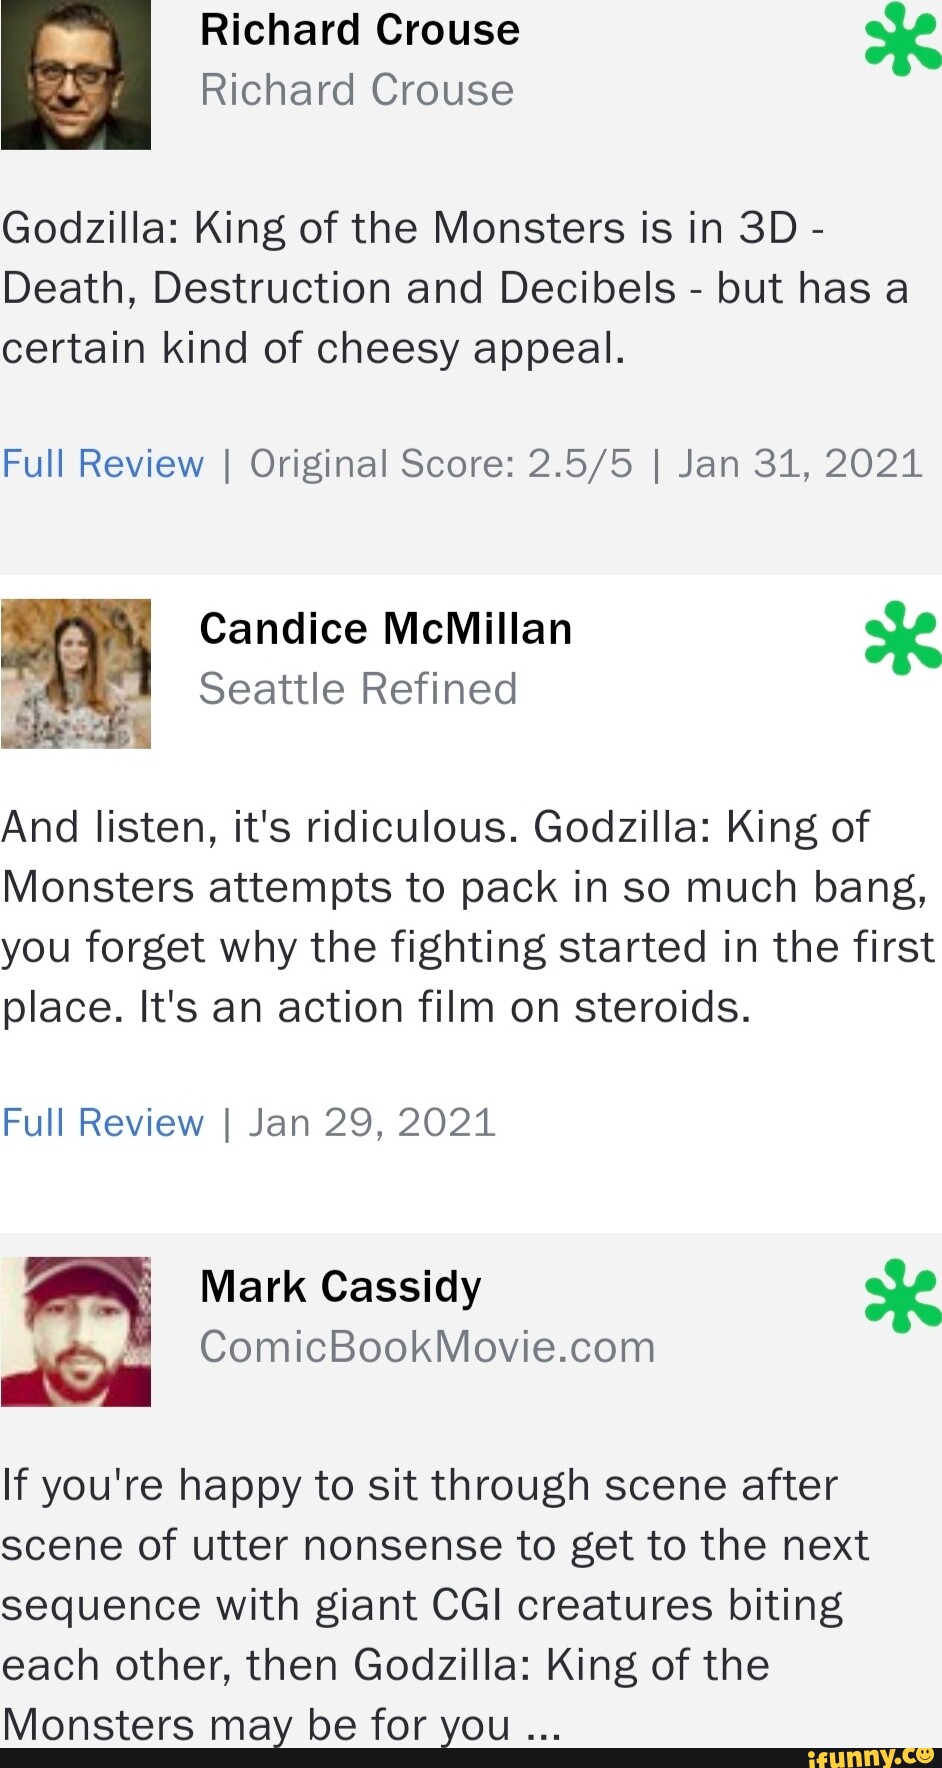
Task: Select the critic name Richard Crouse
Action: [359, 29]
